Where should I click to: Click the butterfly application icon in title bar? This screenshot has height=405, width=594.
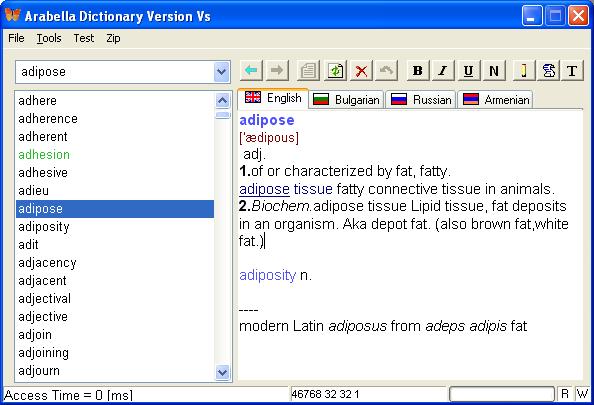13,15
